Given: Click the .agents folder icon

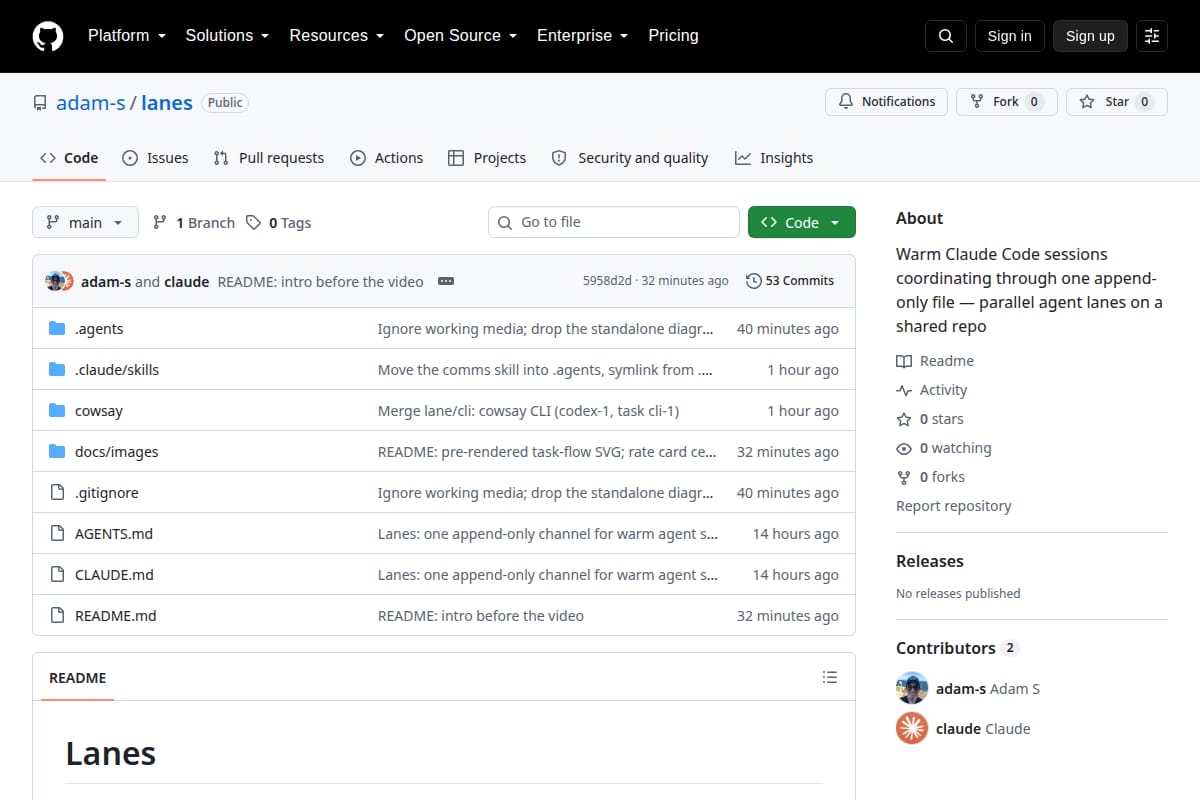Looking at the screenshot, I should (57, 329).
